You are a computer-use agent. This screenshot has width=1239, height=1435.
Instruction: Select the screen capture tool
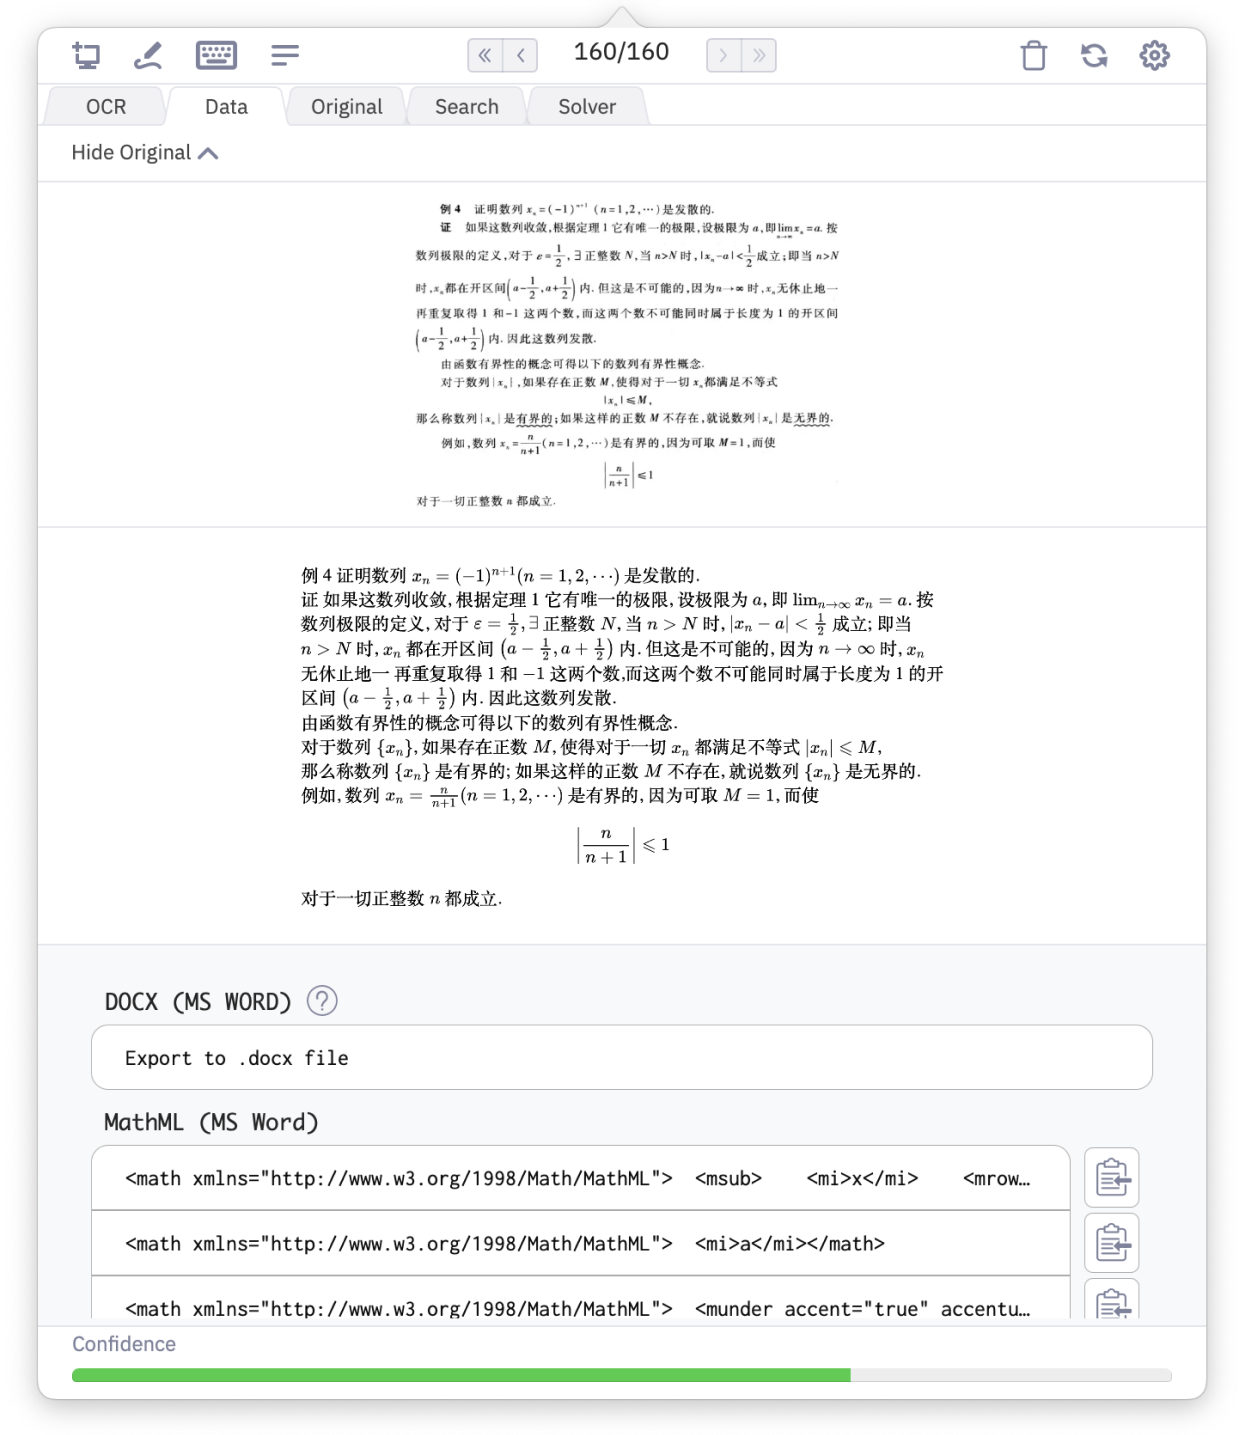tap(86, 55)
